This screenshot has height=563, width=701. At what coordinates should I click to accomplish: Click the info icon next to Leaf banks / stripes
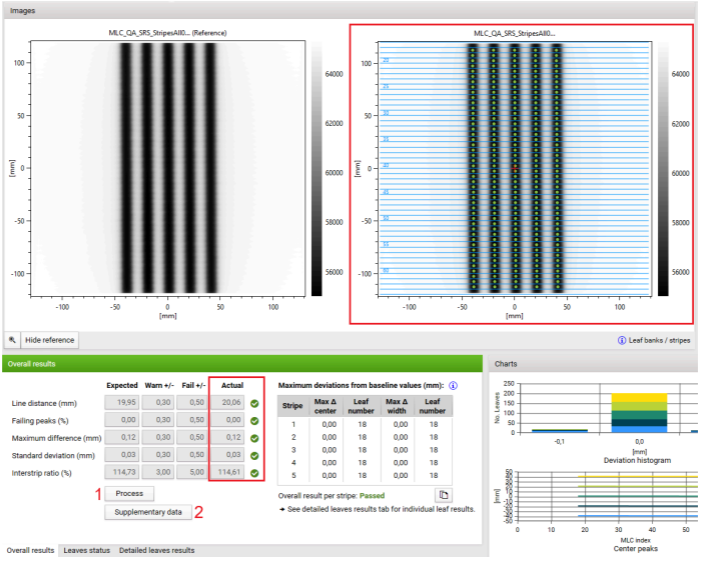pyautogui.click(x=622, y=341)
